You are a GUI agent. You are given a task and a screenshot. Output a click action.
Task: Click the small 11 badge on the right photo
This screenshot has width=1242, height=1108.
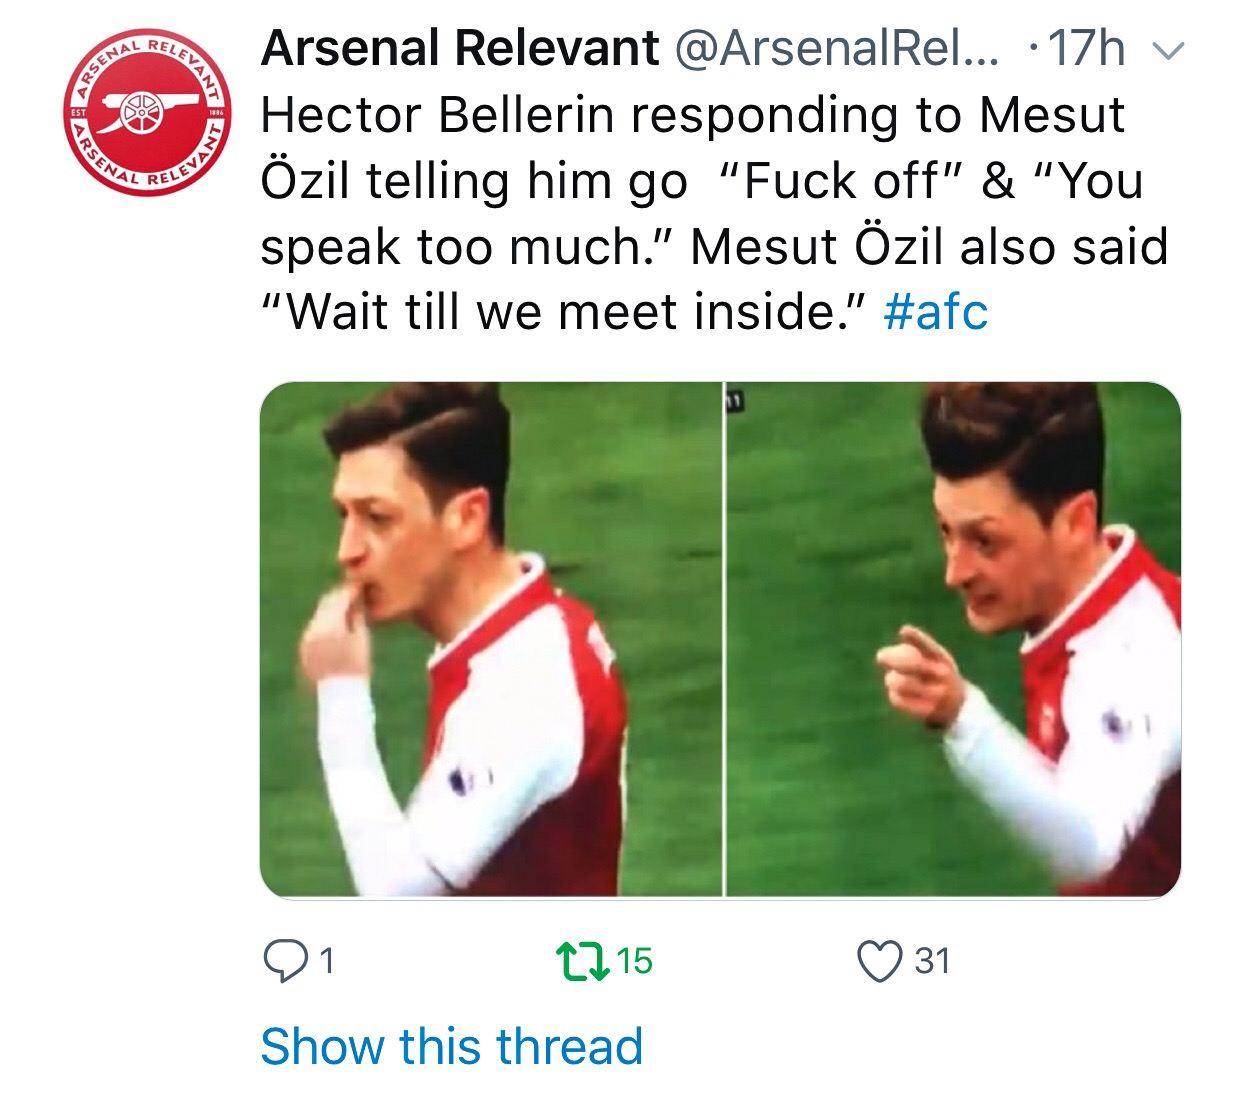pos(734,400)
